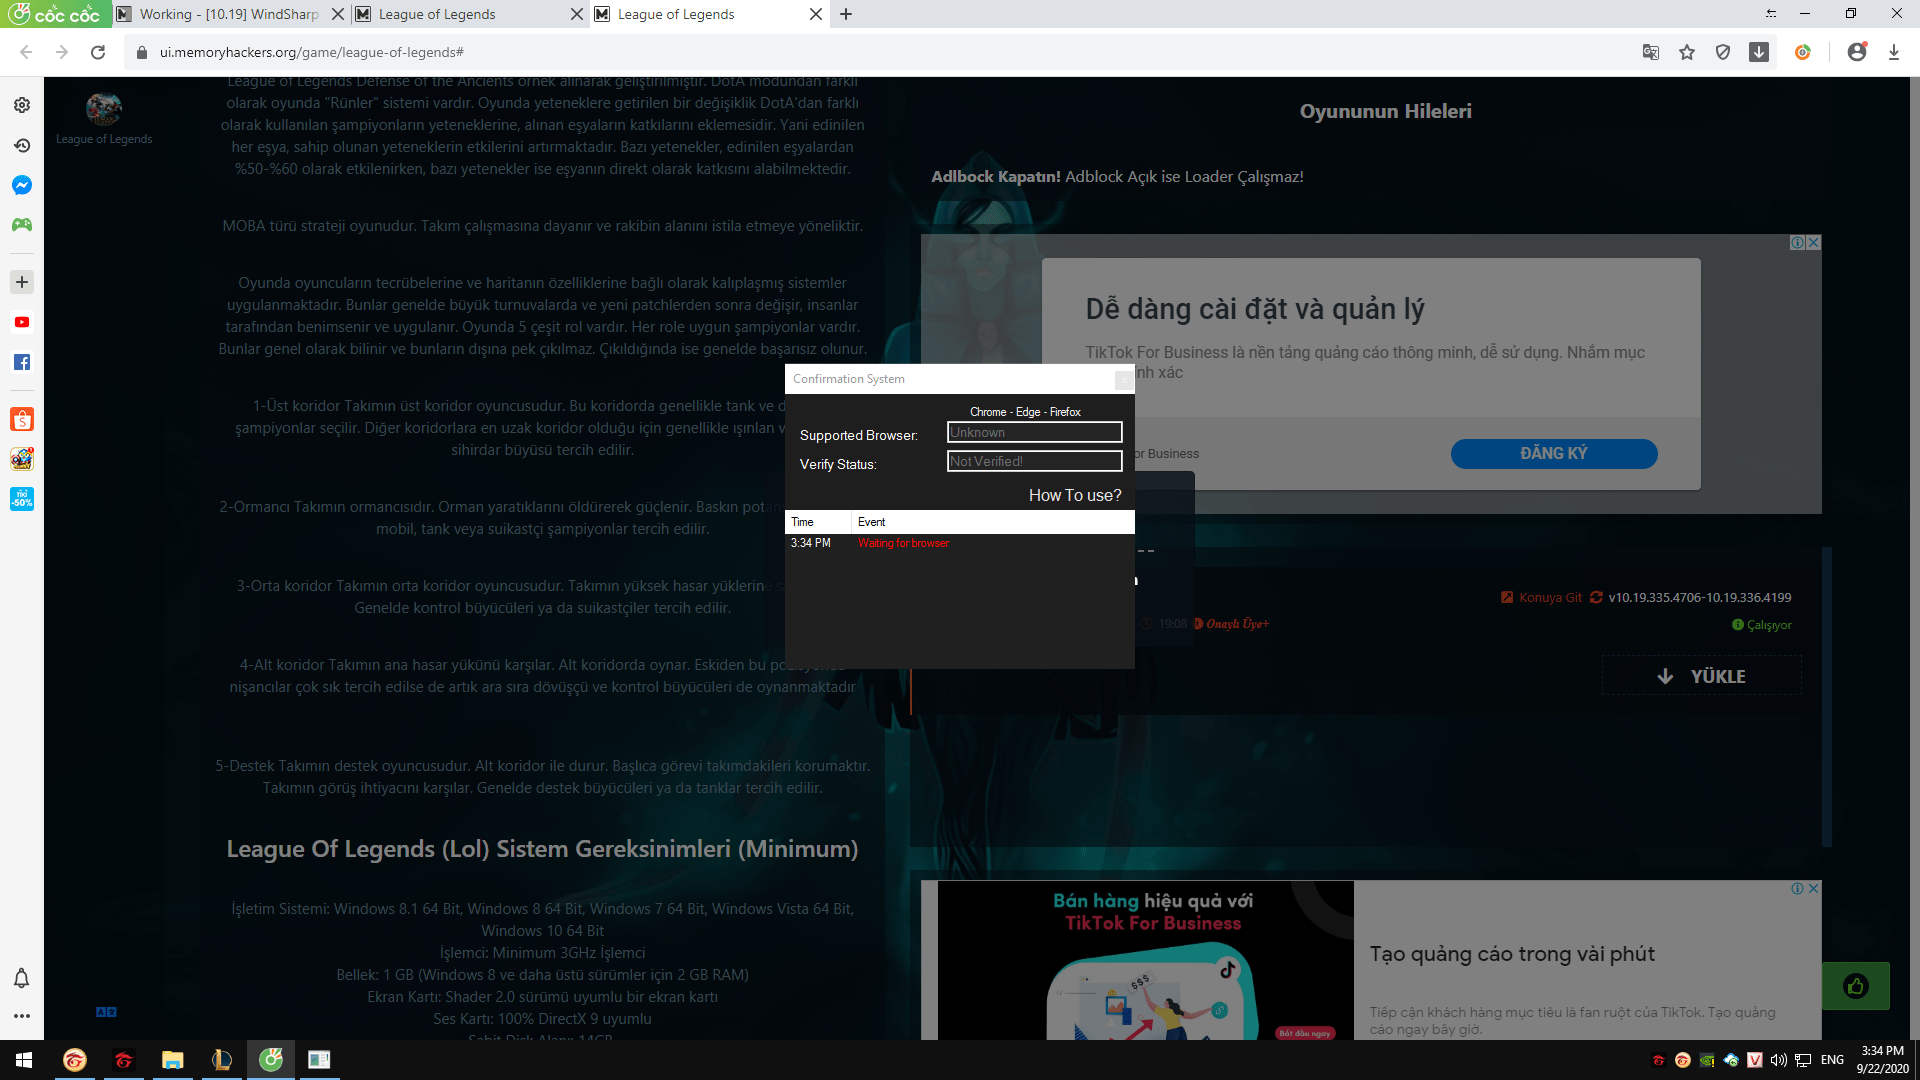This screenshot has height=1080, width=1920.
Task: Open browsing history in the sidebar
Action: click(x=22, y=145)
